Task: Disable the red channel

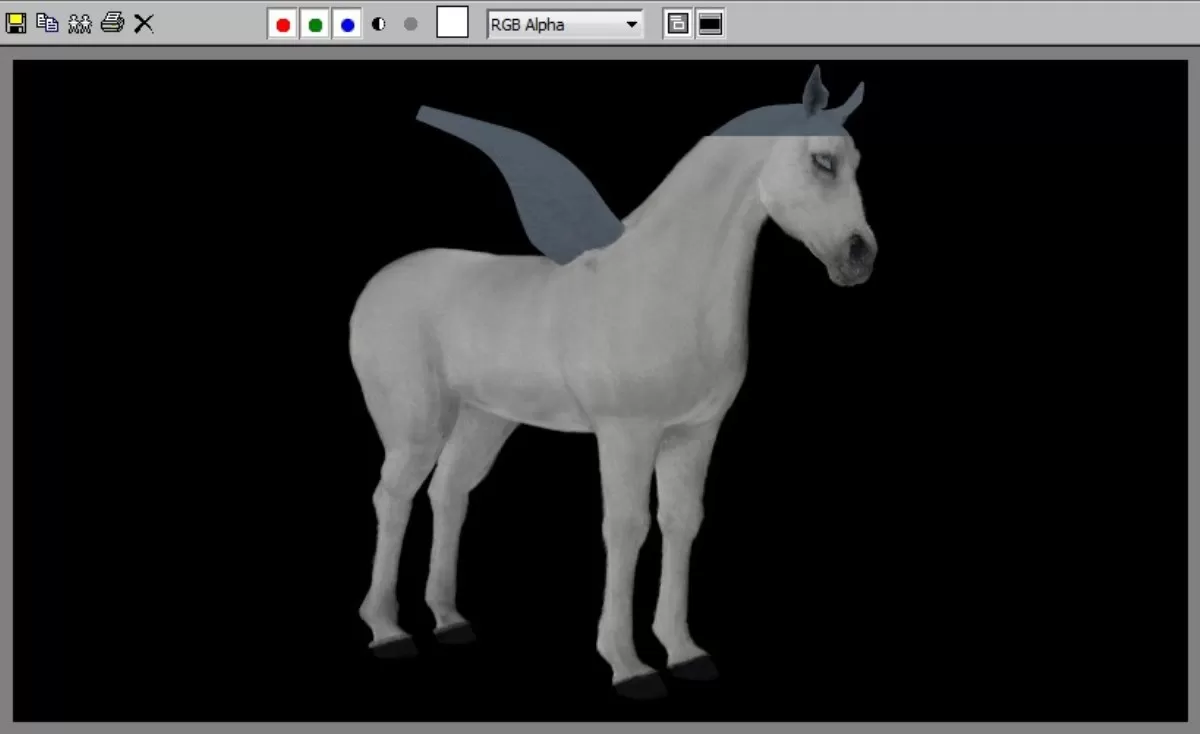Action: coord(283,23)
